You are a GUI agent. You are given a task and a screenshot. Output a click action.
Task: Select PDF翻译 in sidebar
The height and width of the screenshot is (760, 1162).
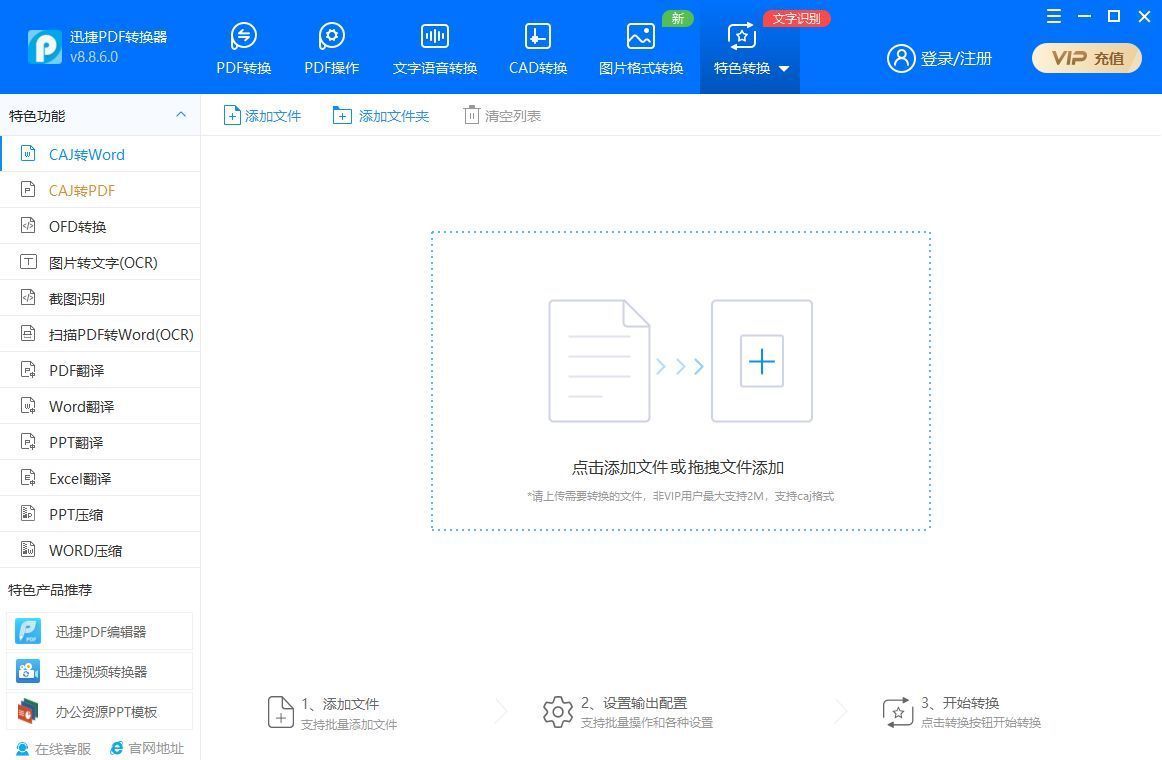[100, 370]
